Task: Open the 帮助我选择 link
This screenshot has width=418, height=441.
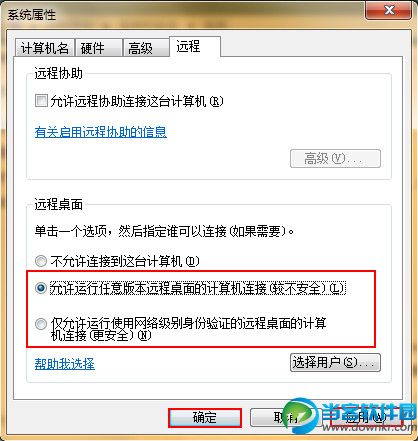Action: click(65, 364)
